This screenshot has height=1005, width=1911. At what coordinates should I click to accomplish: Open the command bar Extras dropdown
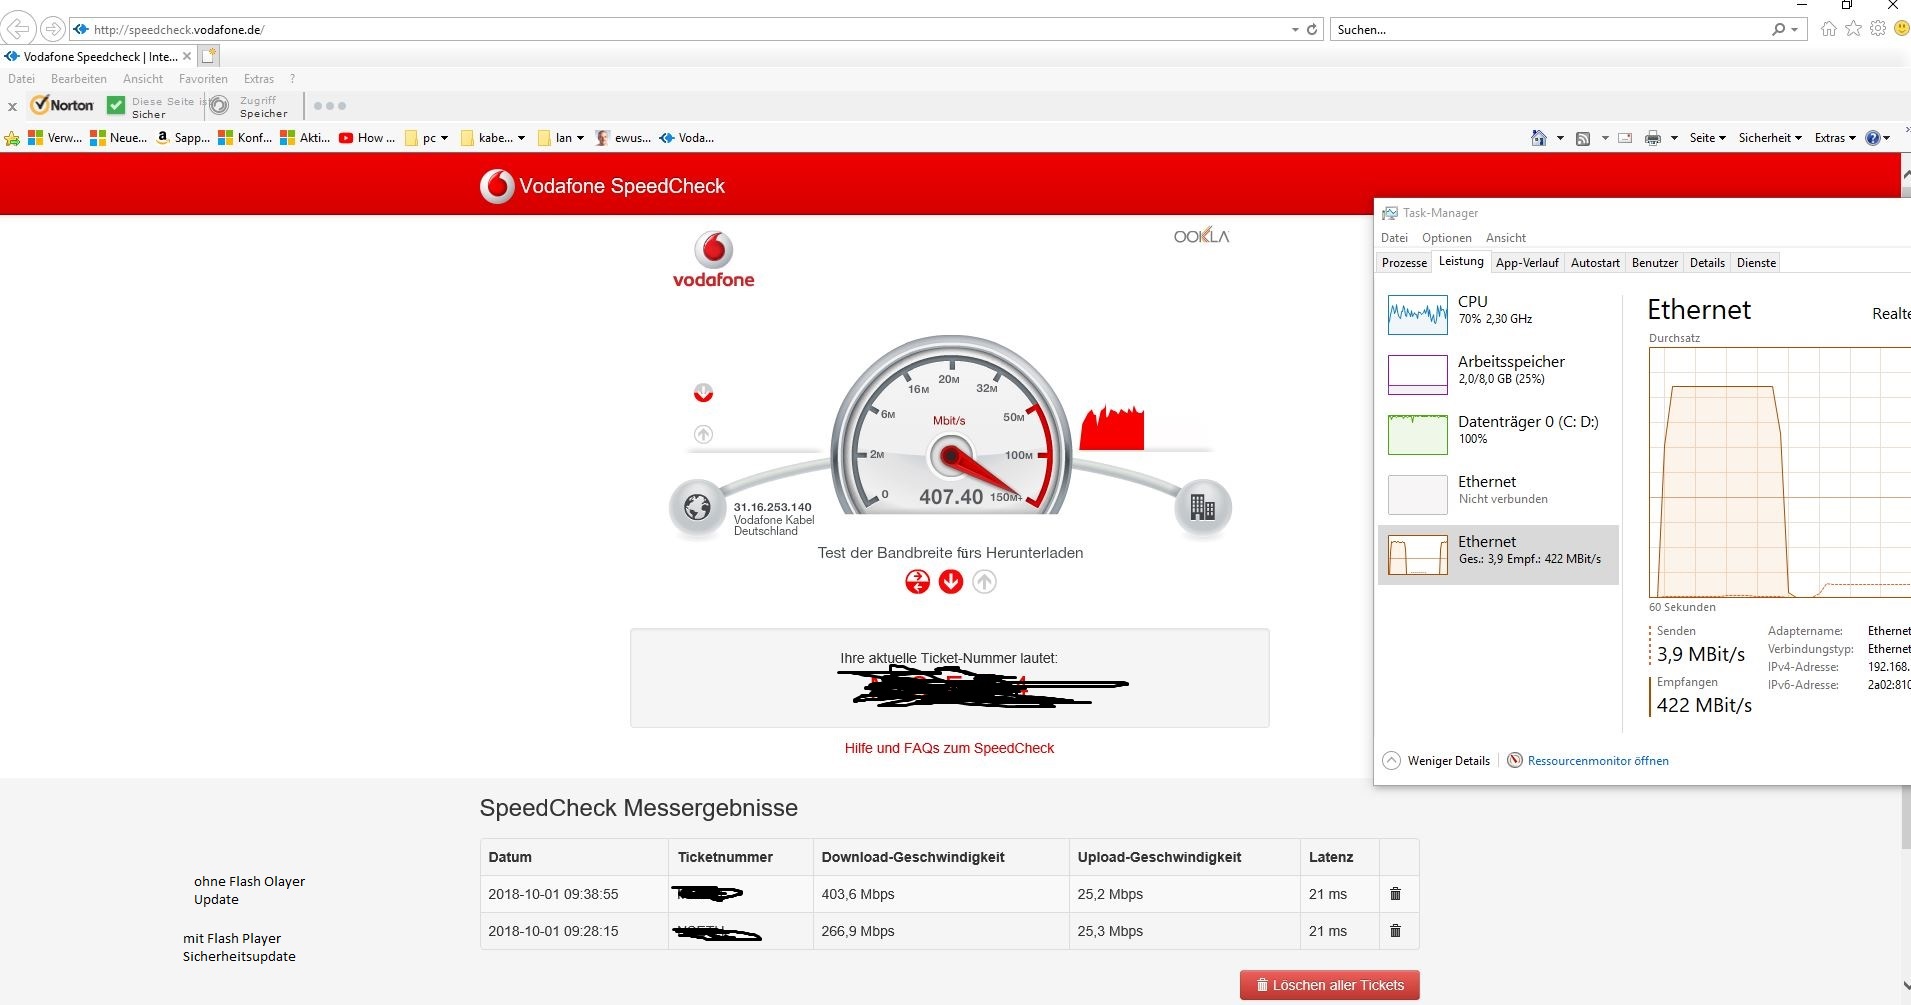coord(1835,138)
